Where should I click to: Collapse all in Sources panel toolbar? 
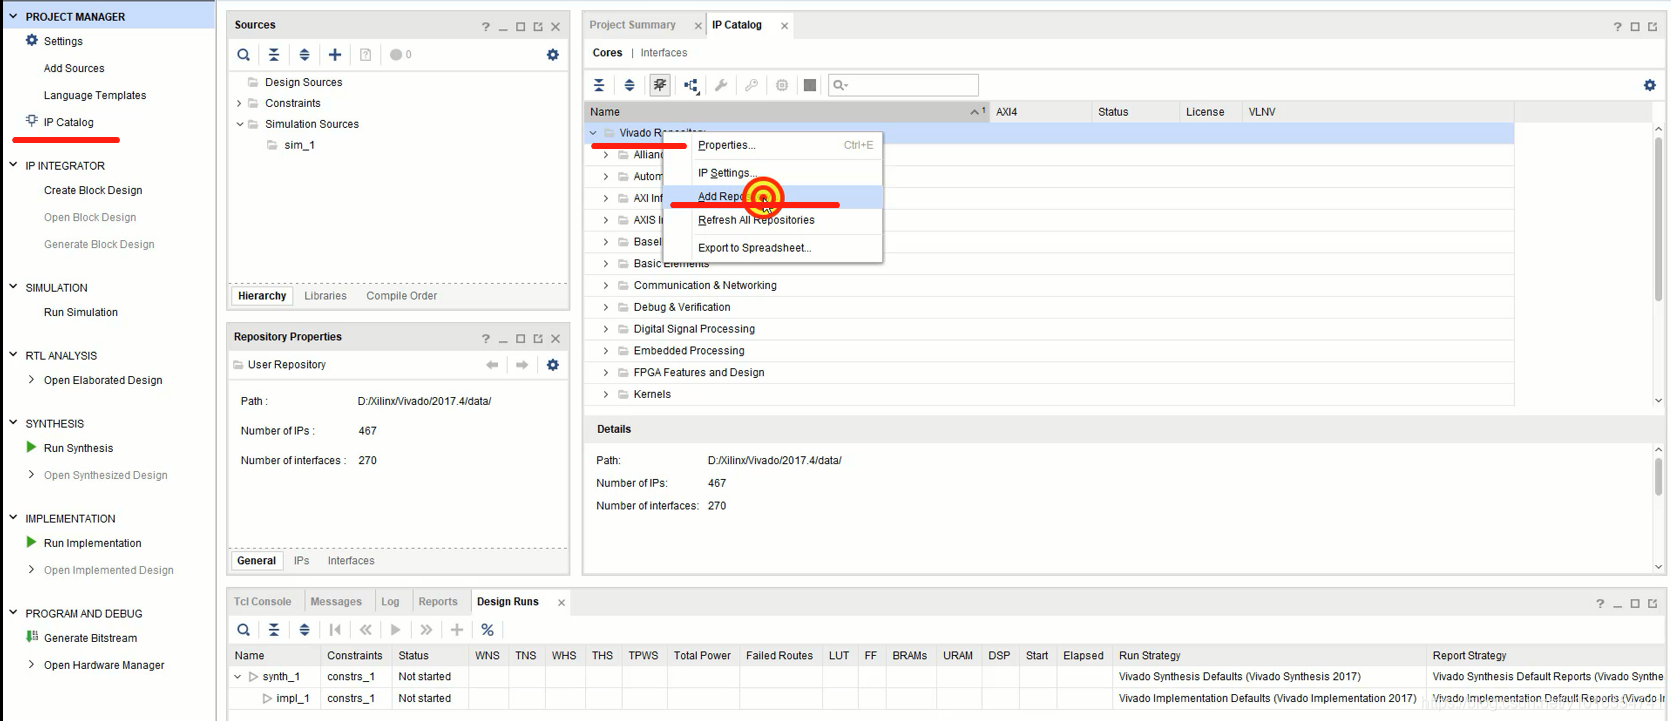(x=274, y=55)
